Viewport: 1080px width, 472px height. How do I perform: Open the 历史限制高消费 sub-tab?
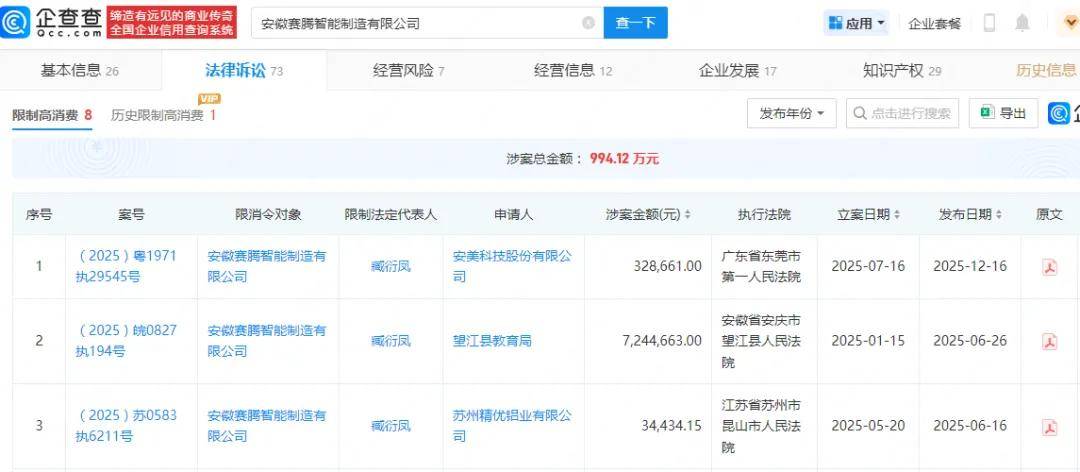[163, 115]
